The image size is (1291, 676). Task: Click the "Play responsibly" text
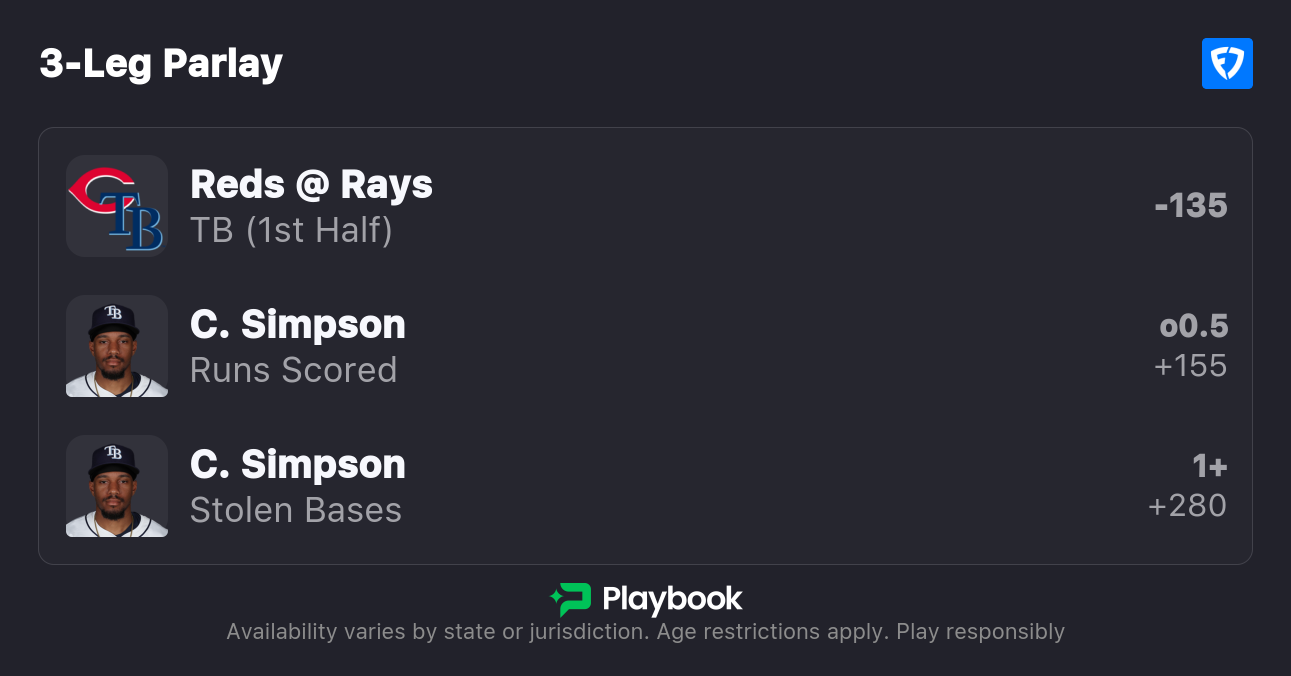(x=980, y=632)
